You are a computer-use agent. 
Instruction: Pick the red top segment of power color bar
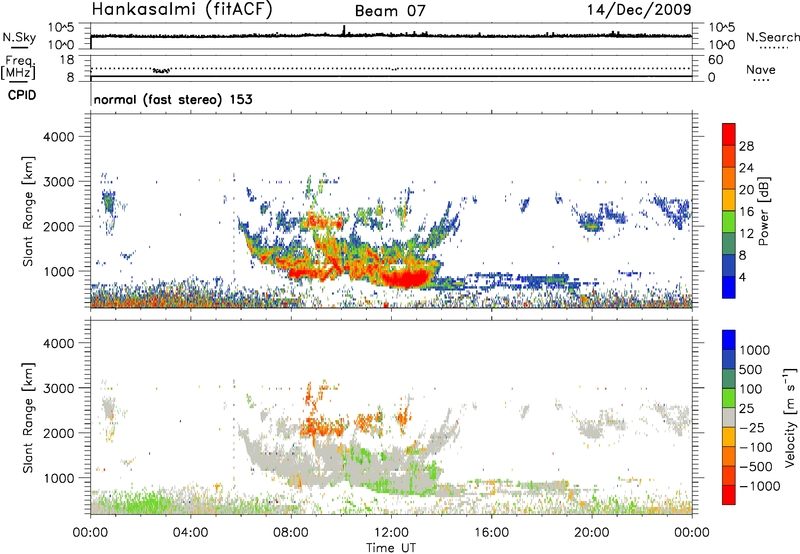point(729,134)
